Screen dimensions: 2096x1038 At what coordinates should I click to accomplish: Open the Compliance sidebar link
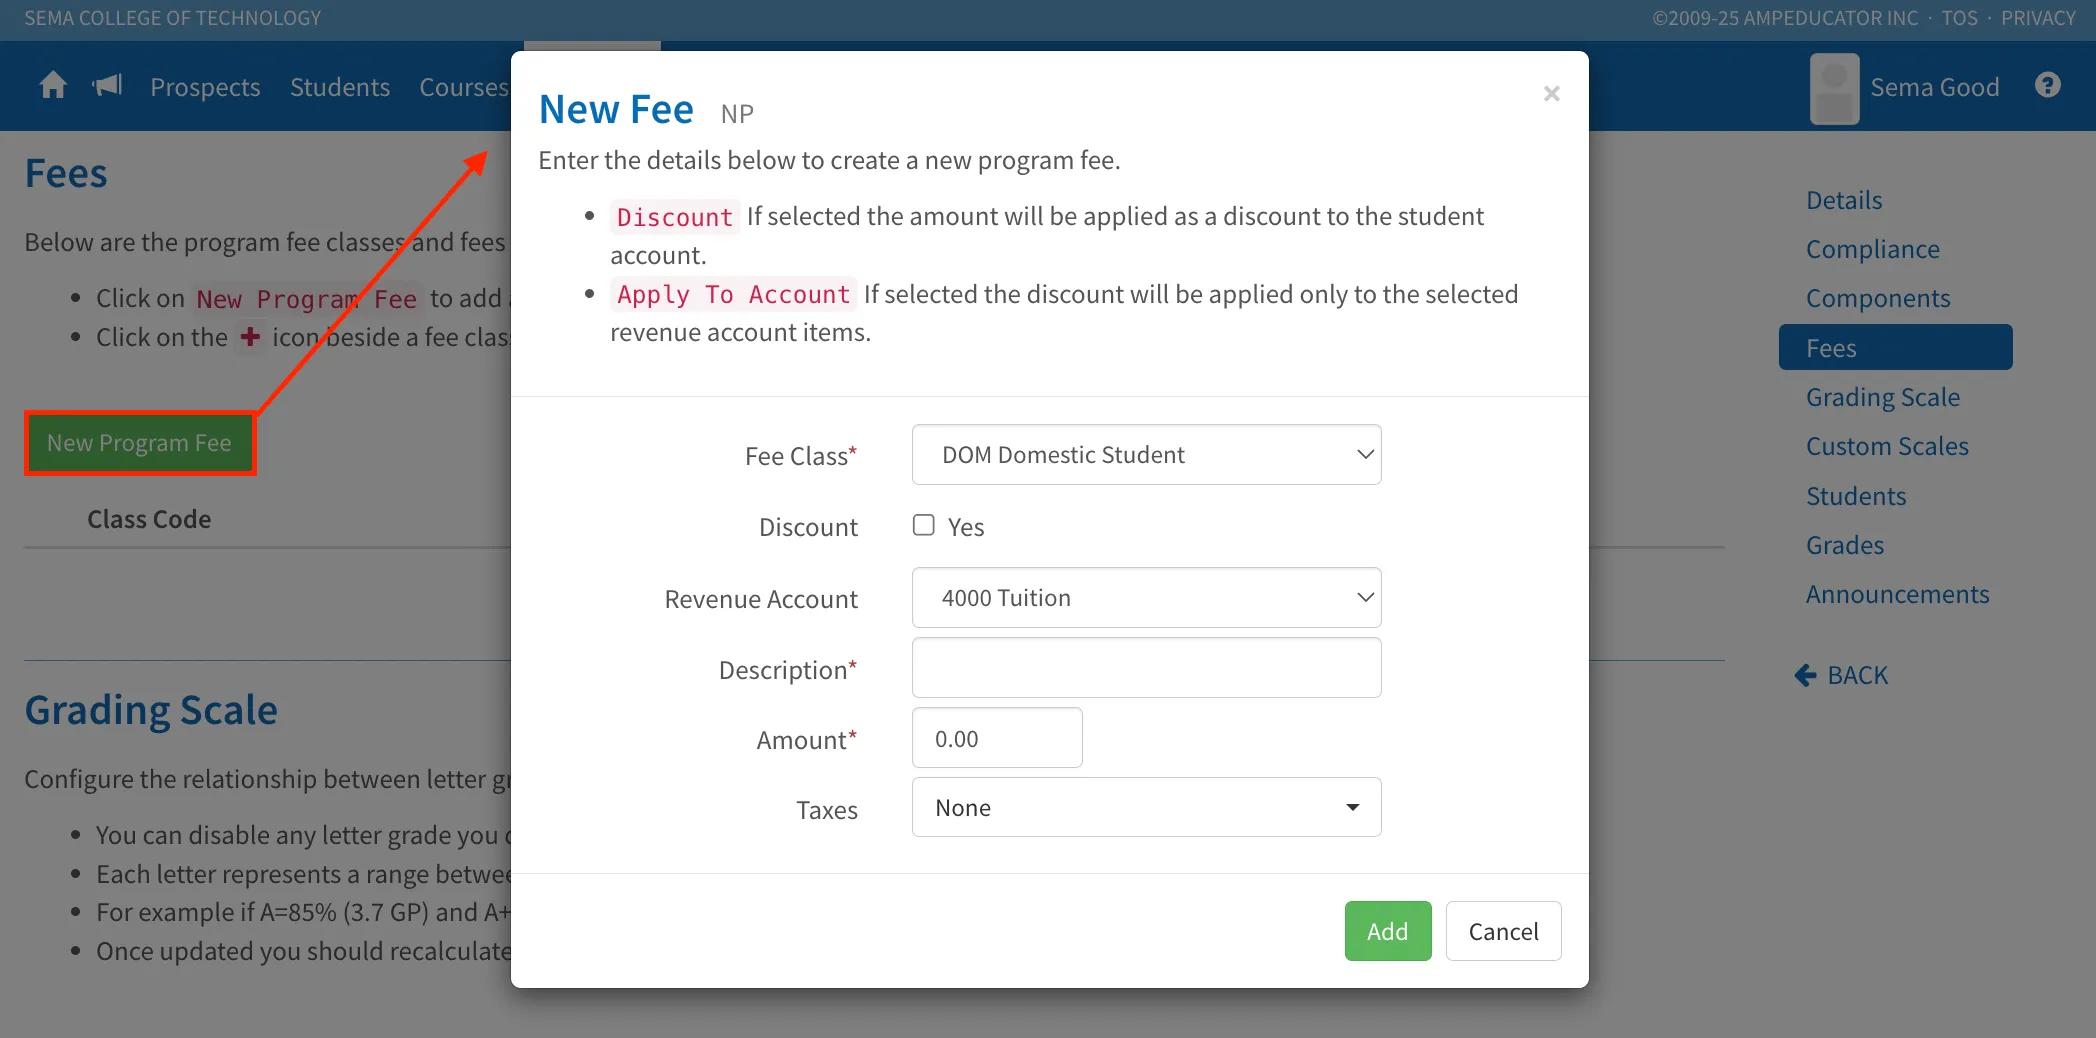[1872, 249]
